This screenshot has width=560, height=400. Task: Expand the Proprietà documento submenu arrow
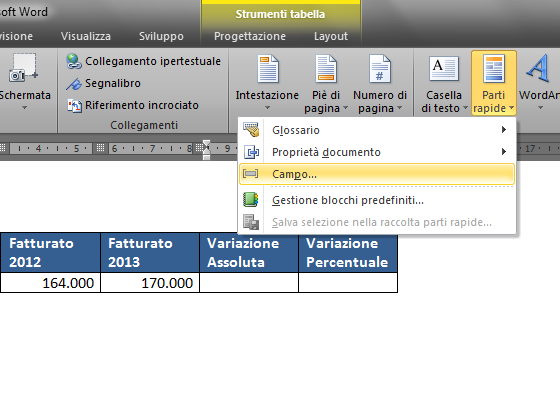coord(504,152)
